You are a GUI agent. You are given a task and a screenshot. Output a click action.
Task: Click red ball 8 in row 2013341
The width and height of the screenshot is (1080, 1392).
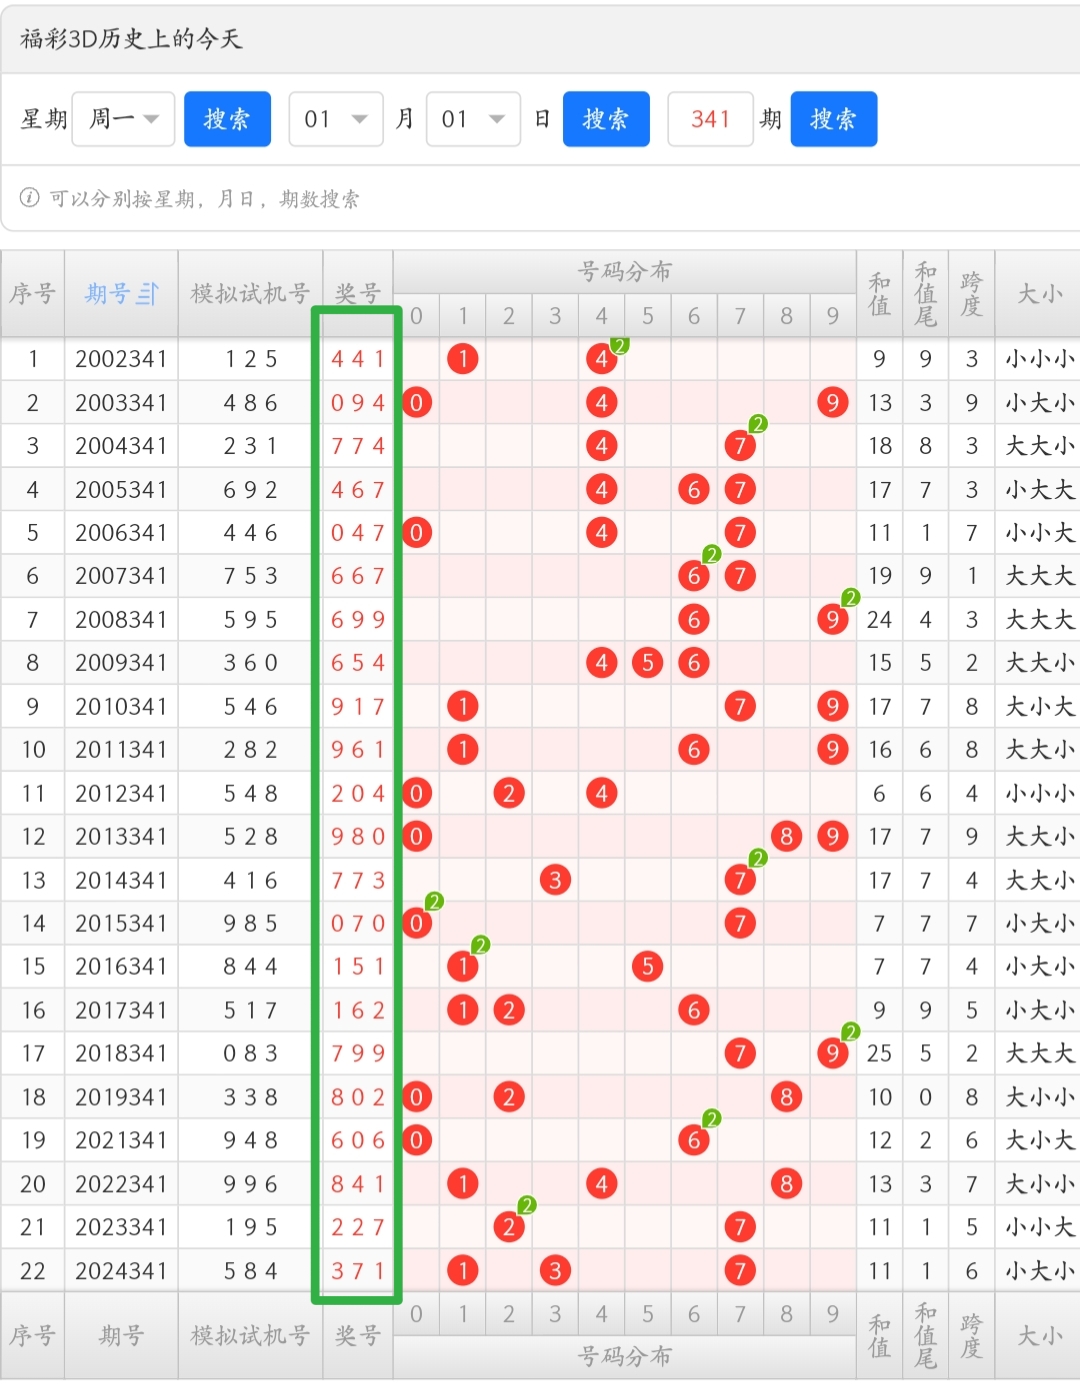[786, 836]
